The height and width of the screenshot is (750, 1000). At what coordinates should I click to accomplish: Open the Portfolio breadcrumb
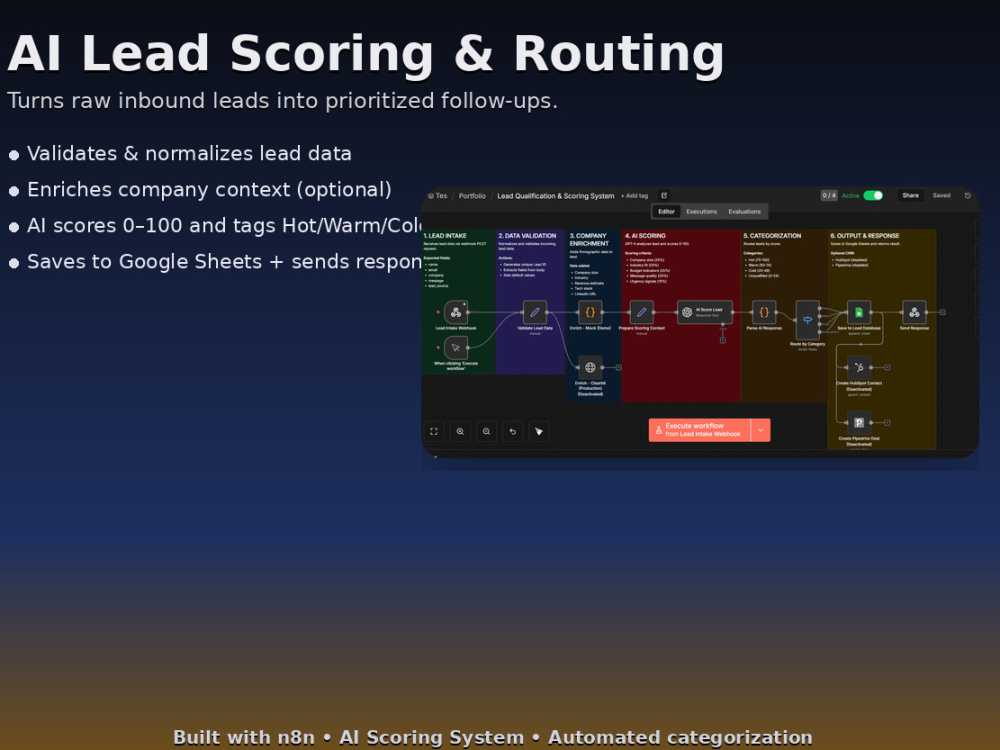click(x=472, y=196)
